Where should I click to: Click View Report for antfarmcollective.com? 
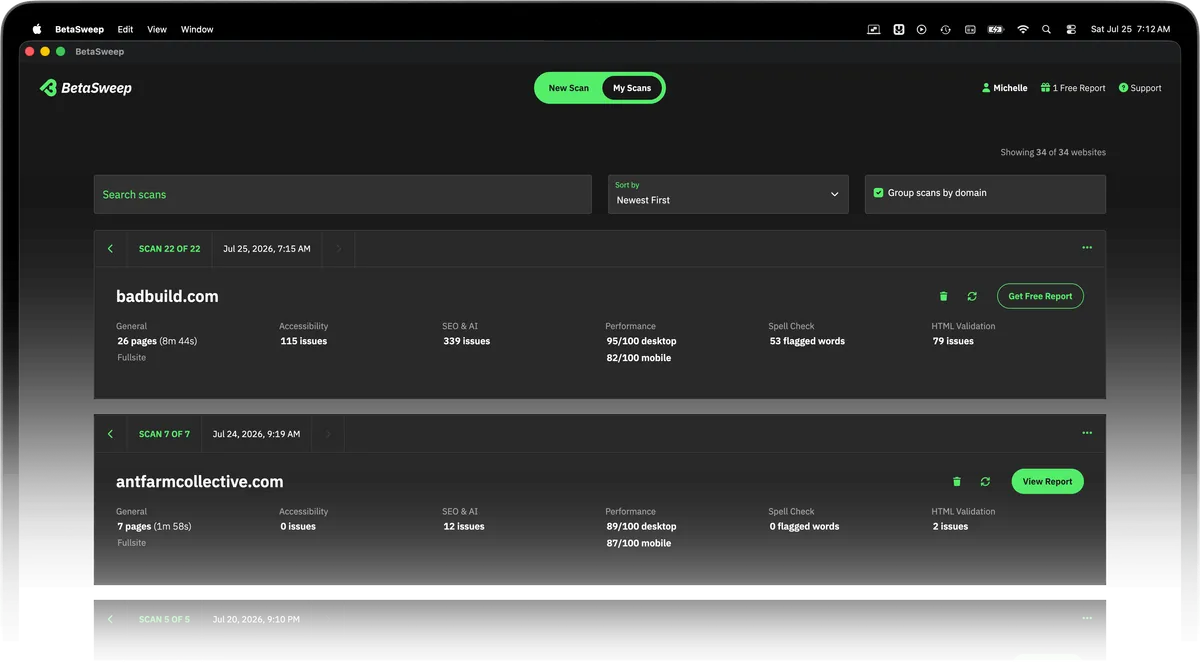[x=1047, y=482]
